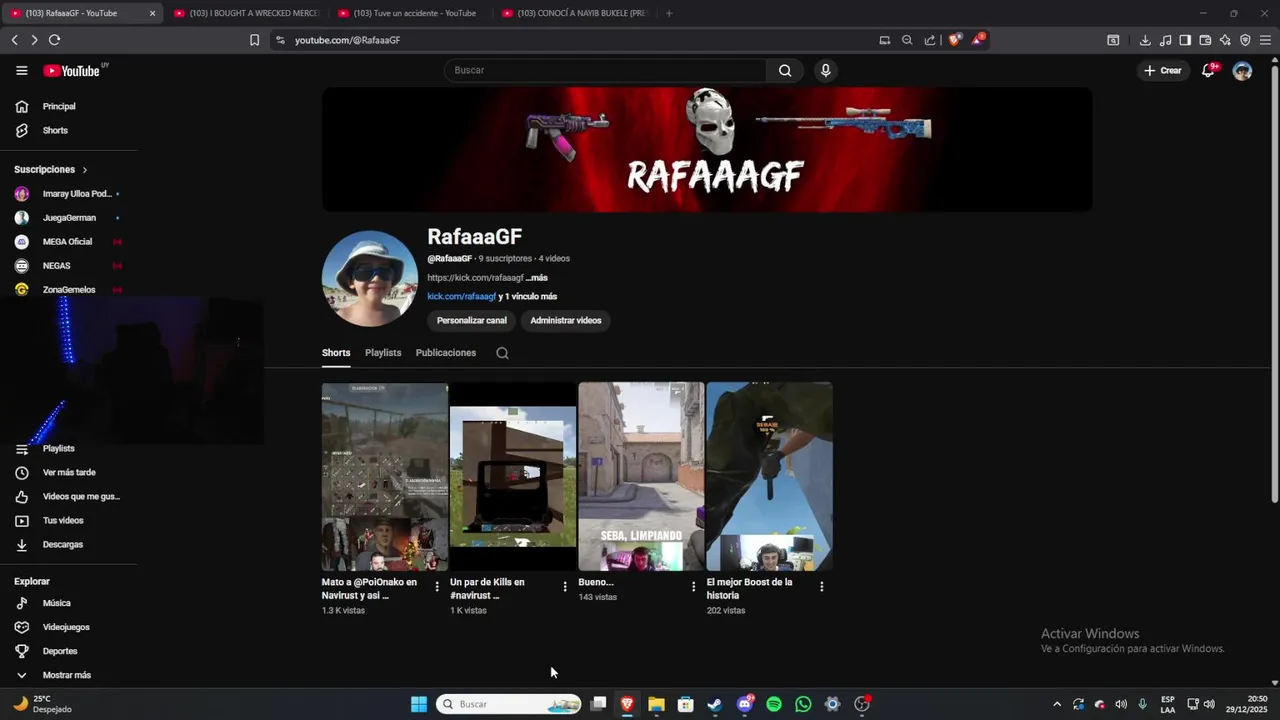
Task: Go forward with browser forward arrow
Action: [34, 40]
